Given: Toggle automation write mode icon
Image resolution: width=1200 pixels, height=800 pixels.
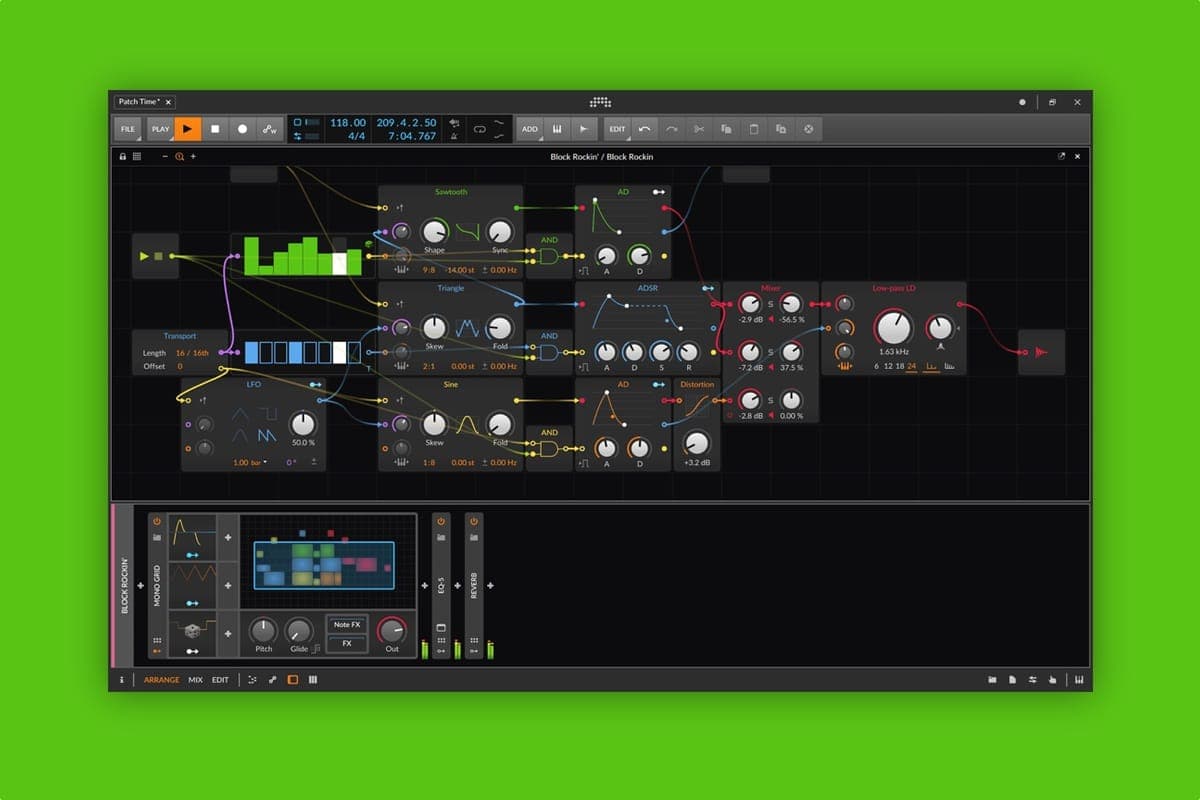Looking at the screenshot, I should [269, 129].
